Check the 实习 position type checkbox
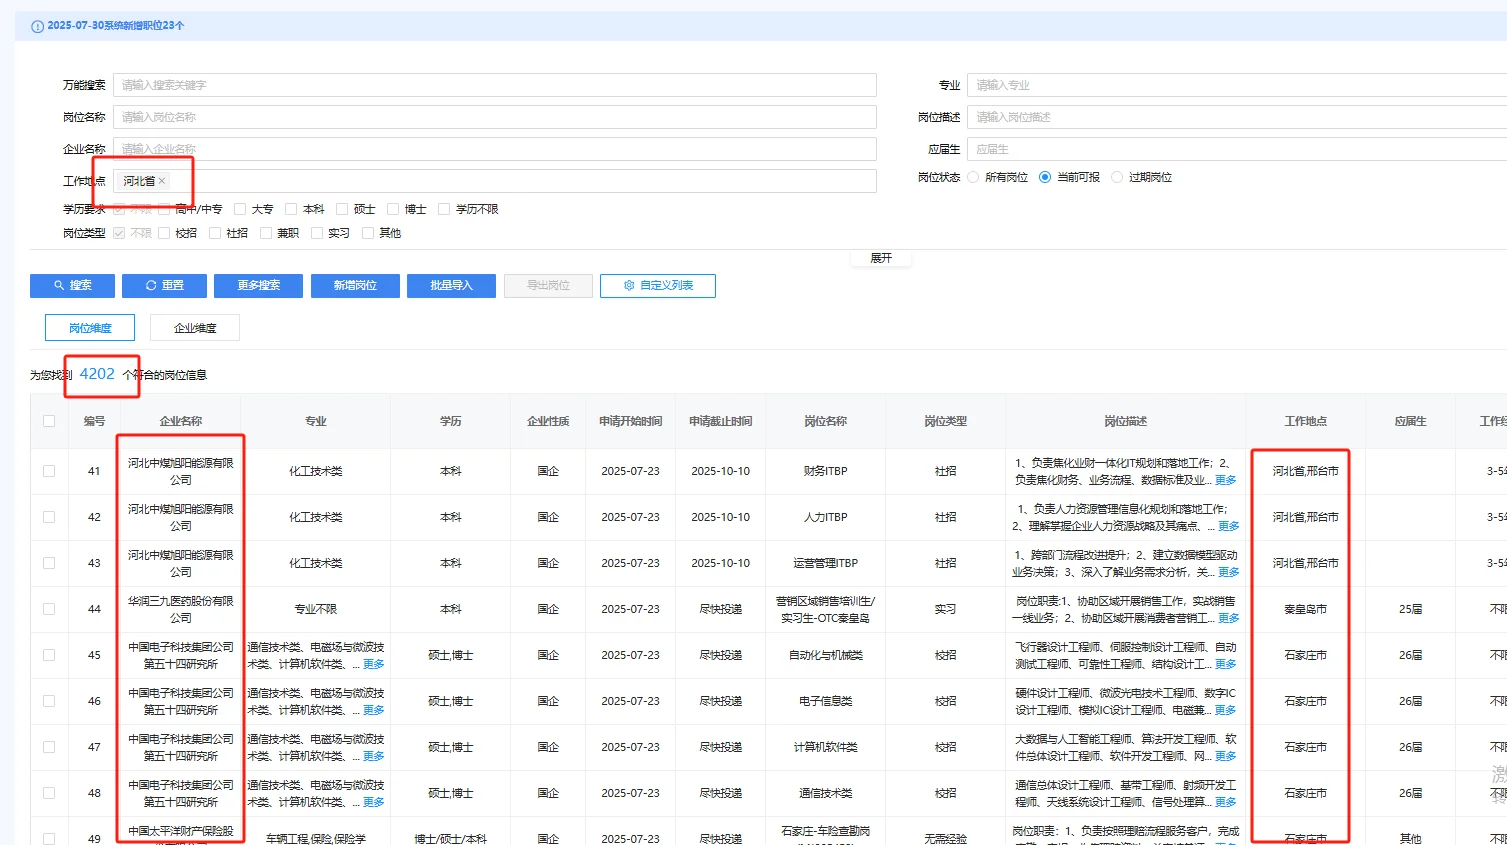Image resolution: width=1507 pixels, height=845 pixels. click(317, 233)
